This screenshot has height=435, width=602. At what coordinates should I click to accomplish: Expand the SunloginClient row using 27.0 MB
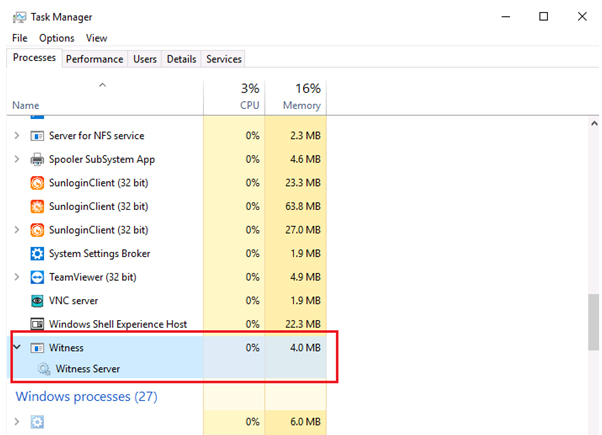(x=17, y=230)
